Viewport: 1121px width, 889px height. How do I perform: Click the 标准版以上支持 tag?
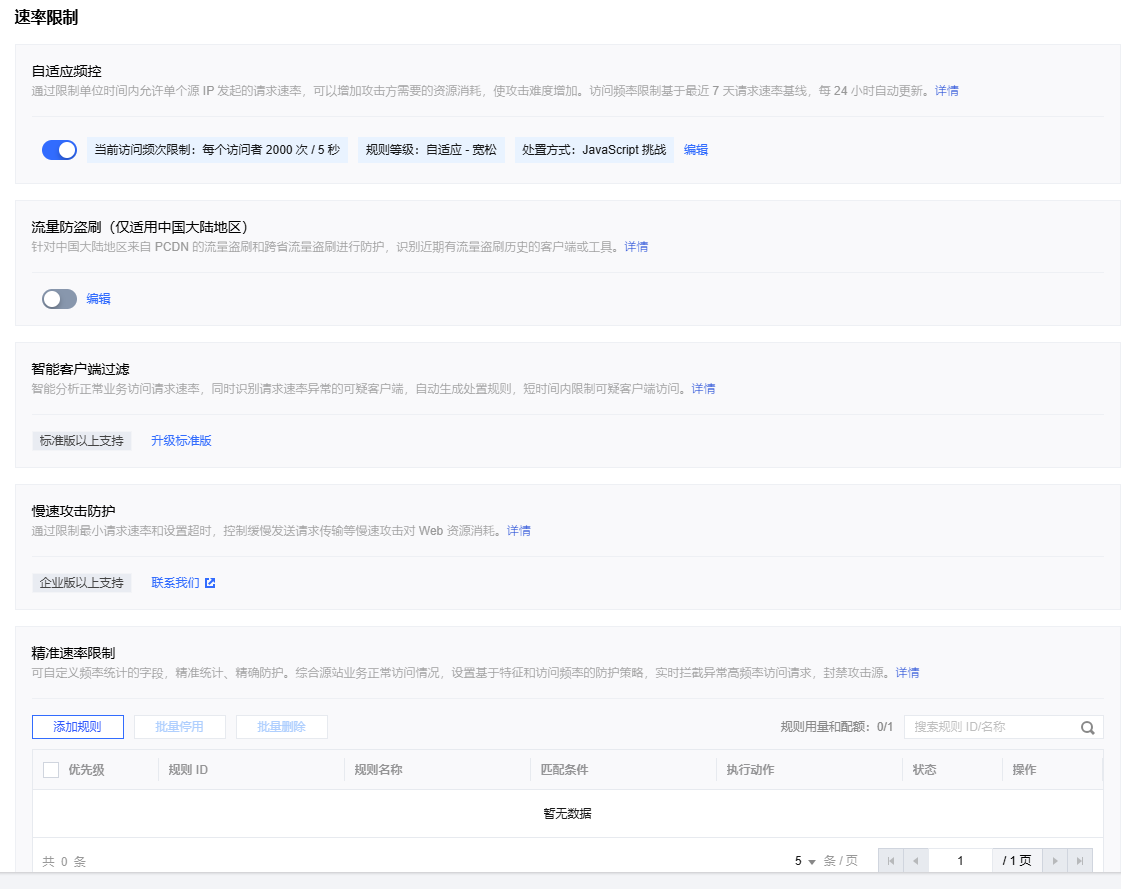[x=82, y=441]
